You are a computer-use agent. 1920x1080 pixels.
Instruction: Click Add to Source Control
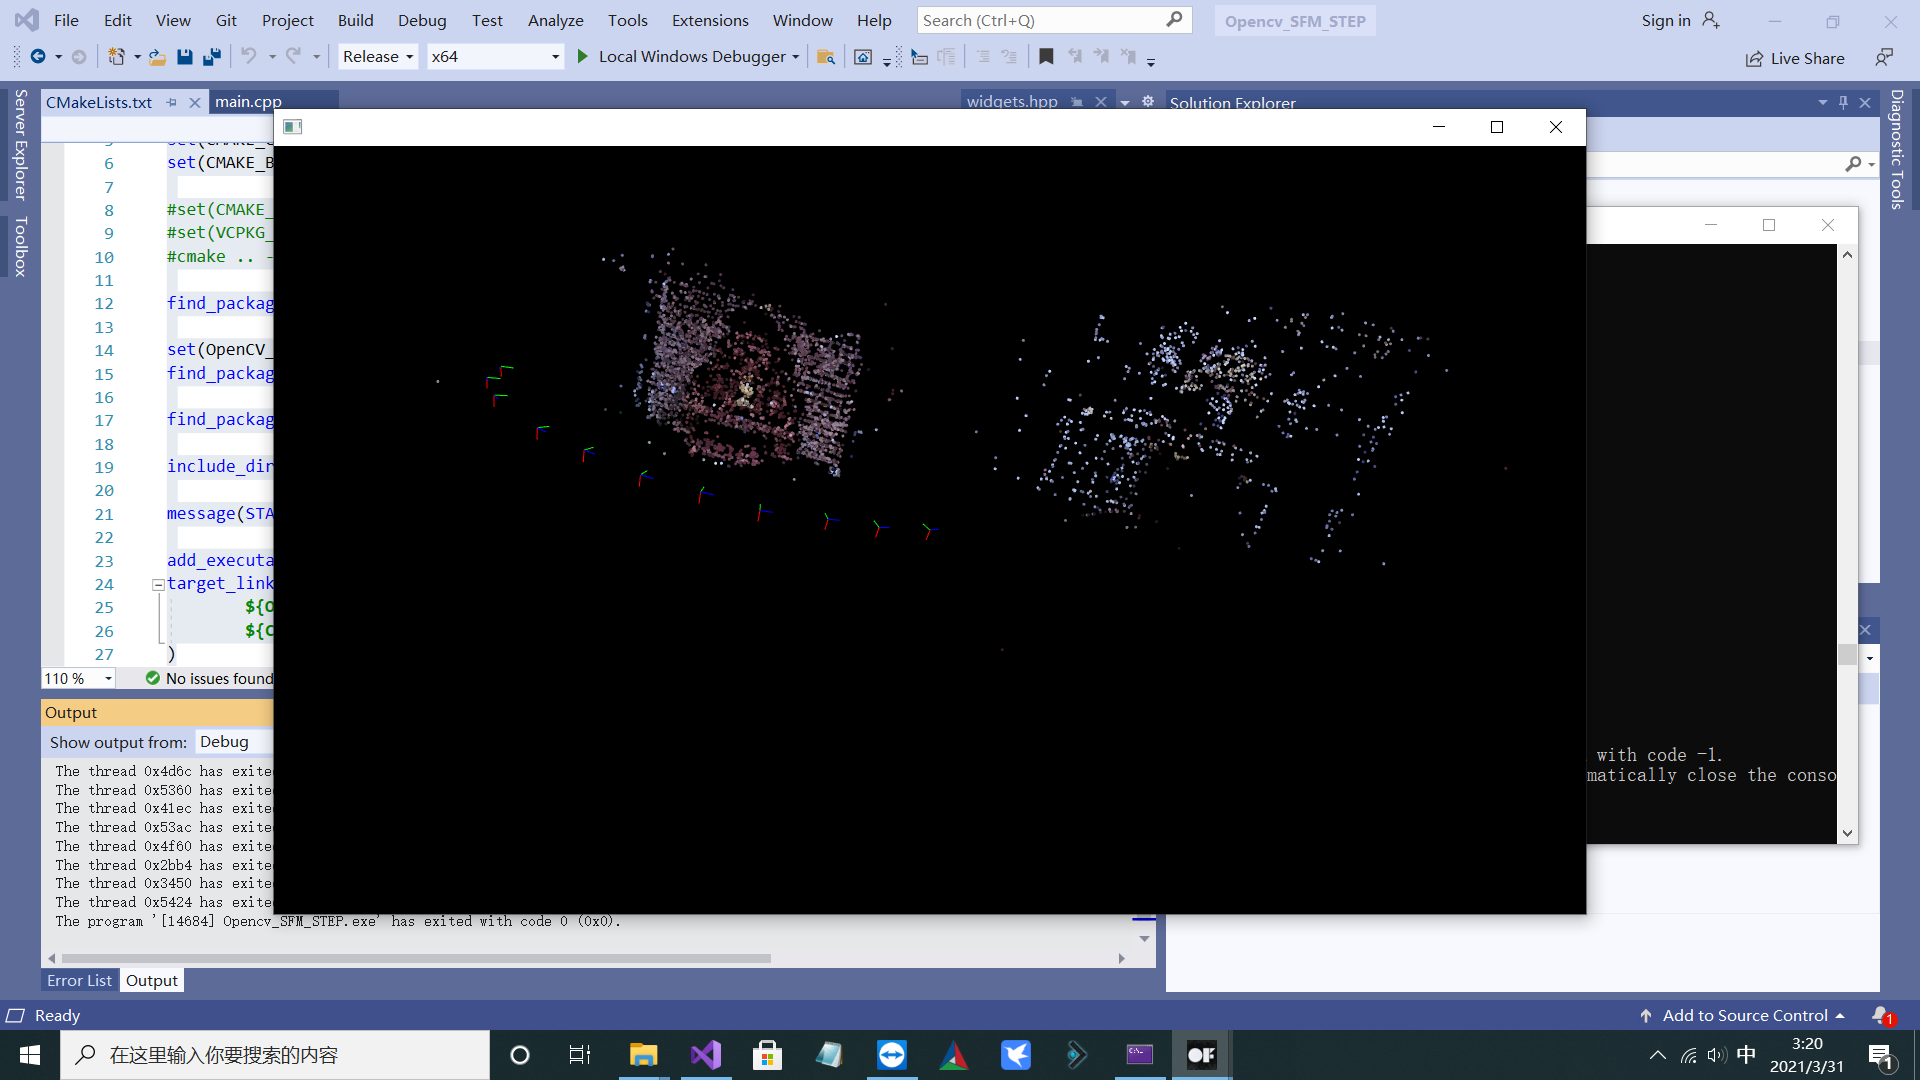1744,1015
